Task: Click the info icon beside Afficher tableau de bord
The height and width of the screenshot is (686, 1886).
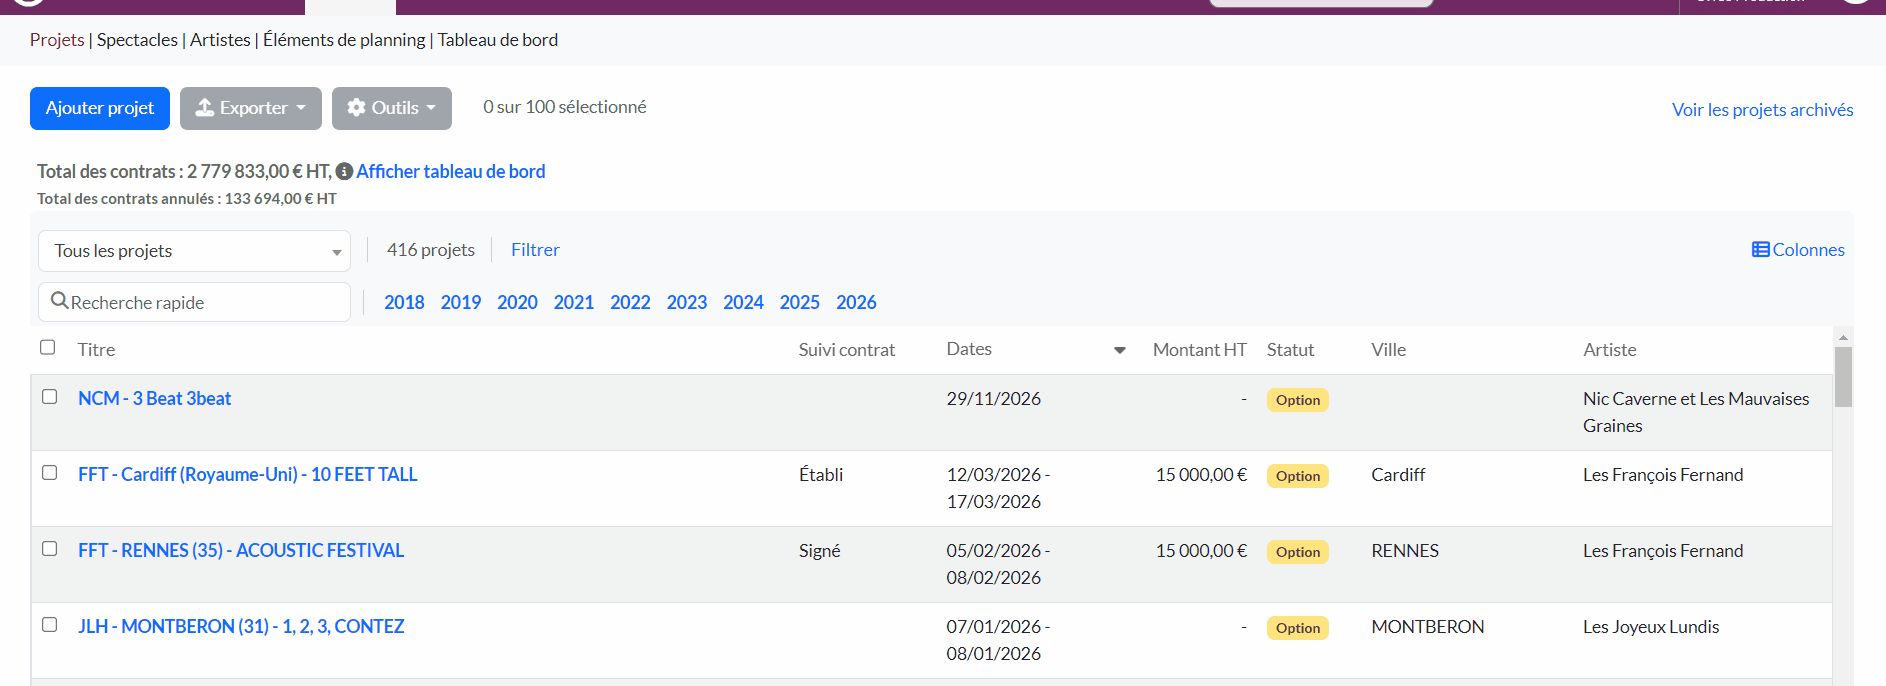Action: pyautogui.click(x=344, y=172)
